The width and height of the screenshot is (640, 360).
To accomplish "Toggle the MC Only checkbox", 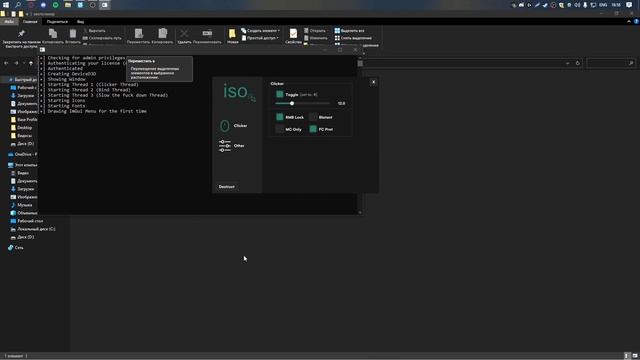I will coord(280,129).
